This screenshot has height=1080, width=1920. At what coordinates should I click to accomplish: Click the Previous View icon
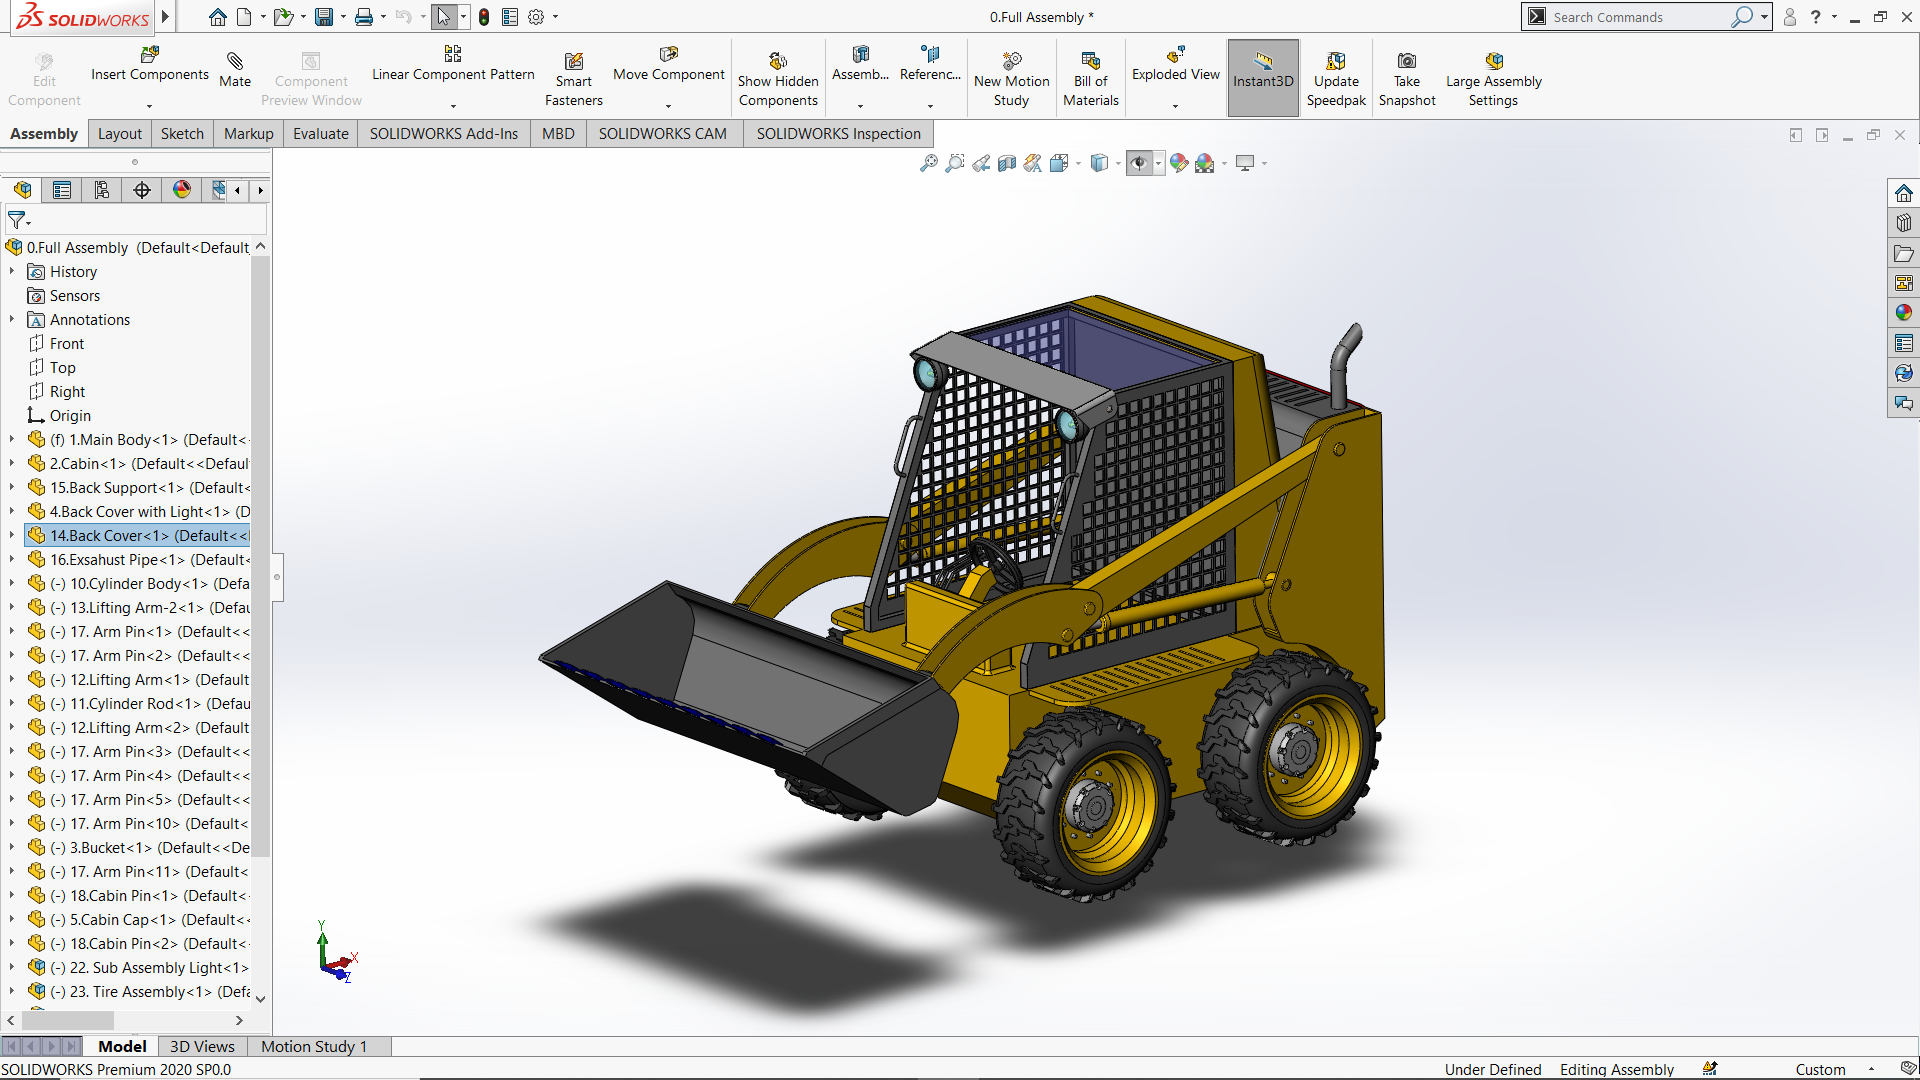[x=981, y=163]
